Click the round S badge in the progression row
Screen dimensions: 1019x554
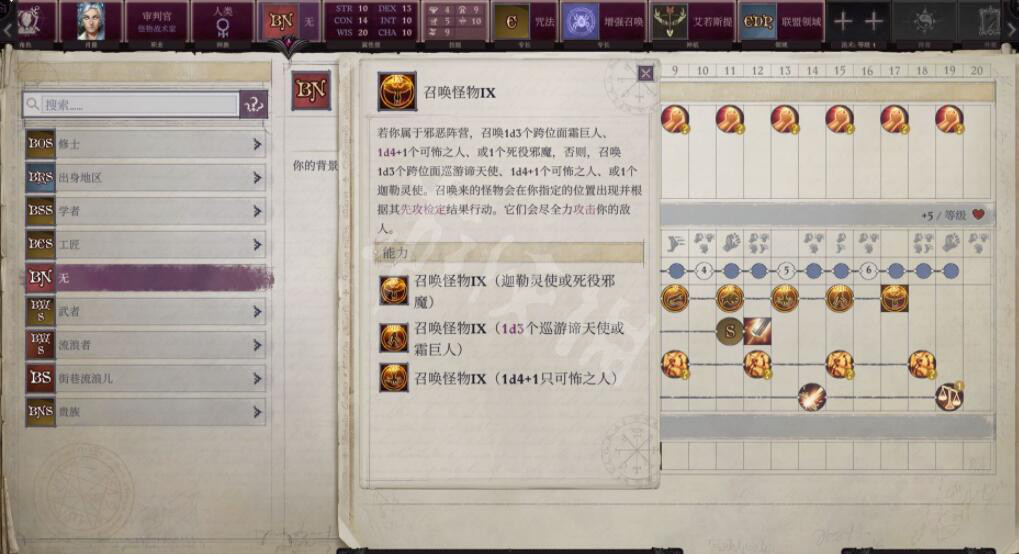click(729, 331)
